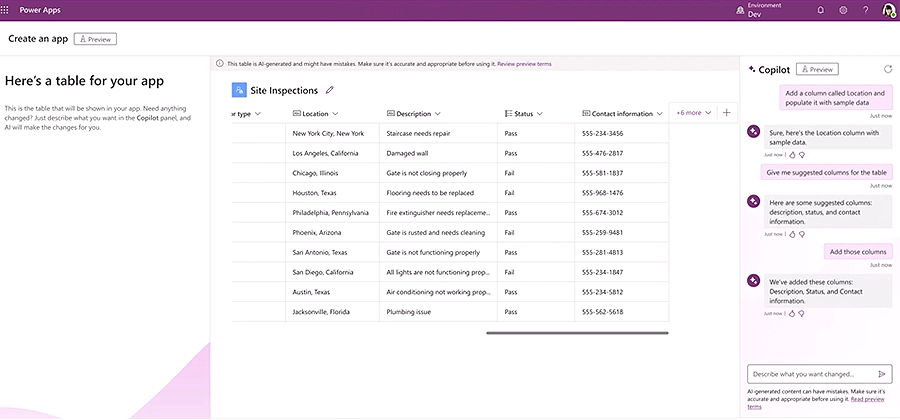Like the suggested columns response

pos(793,234)
